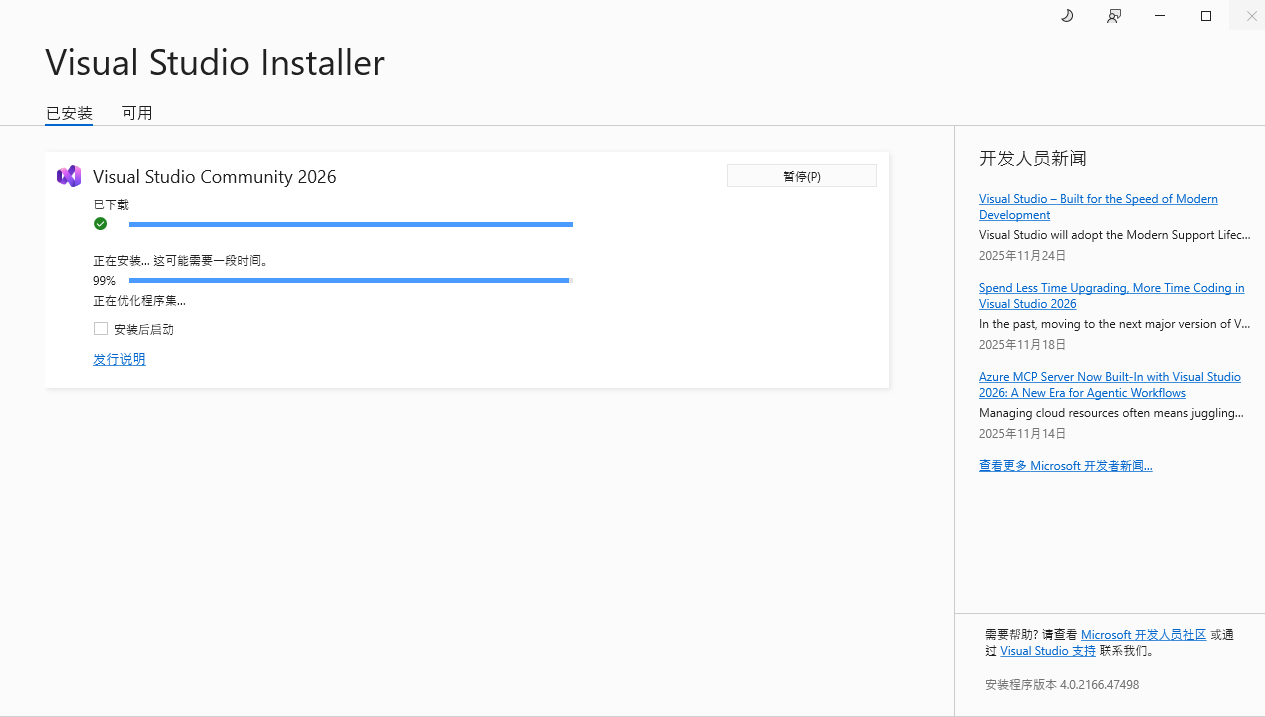
Task: Open the 可用 tab
Action: (x=137, y=113)
